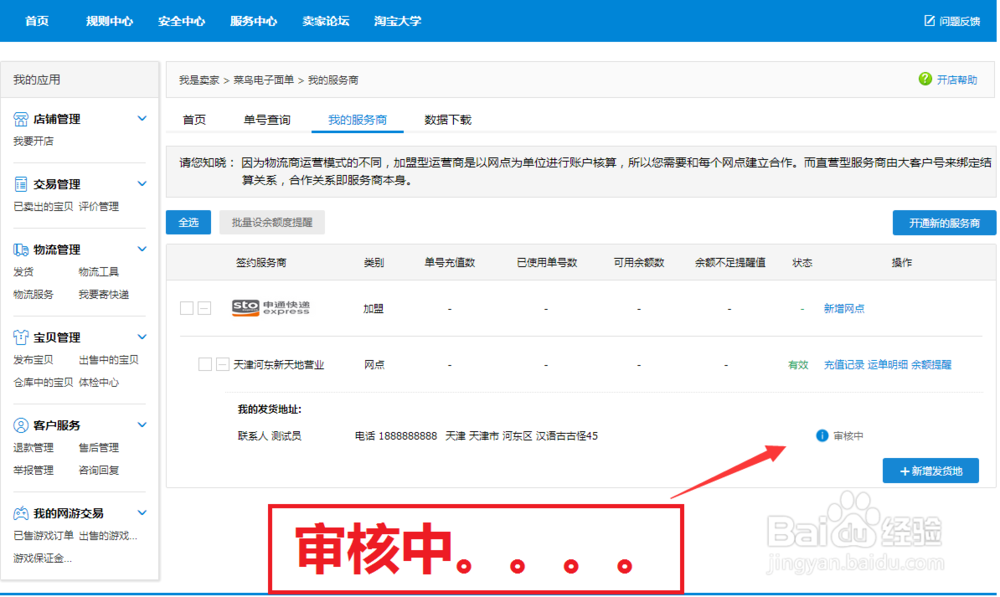Collapse the 申通快递 row with minus box
Viewport: 1000px width, 597px height.
tap(204, 308)
